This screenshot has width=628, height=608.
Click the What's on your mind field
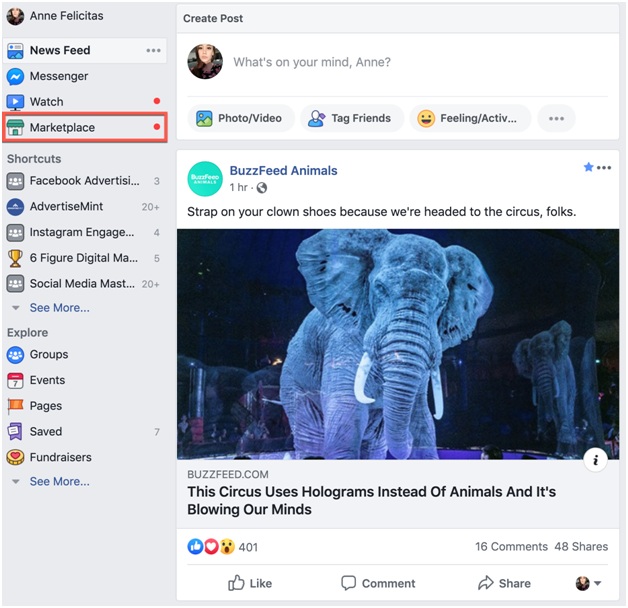(400, 62)
